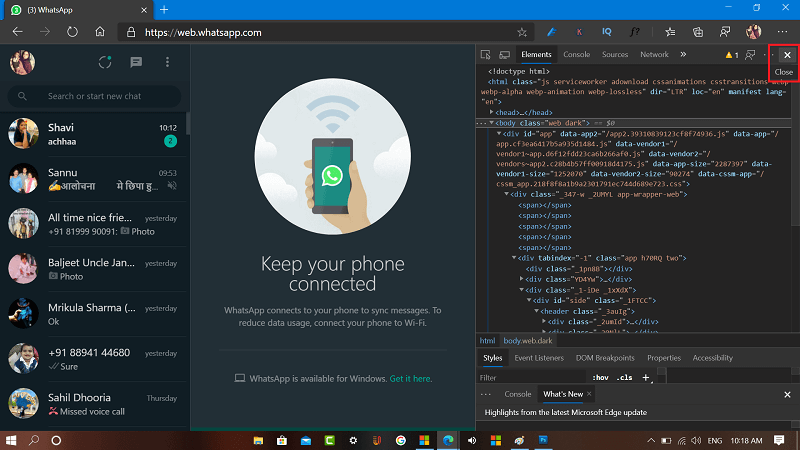The width and height of the screenshot is (800, 450).
Task: Open the Favorites list icon
Action: (x=670, y=32)
